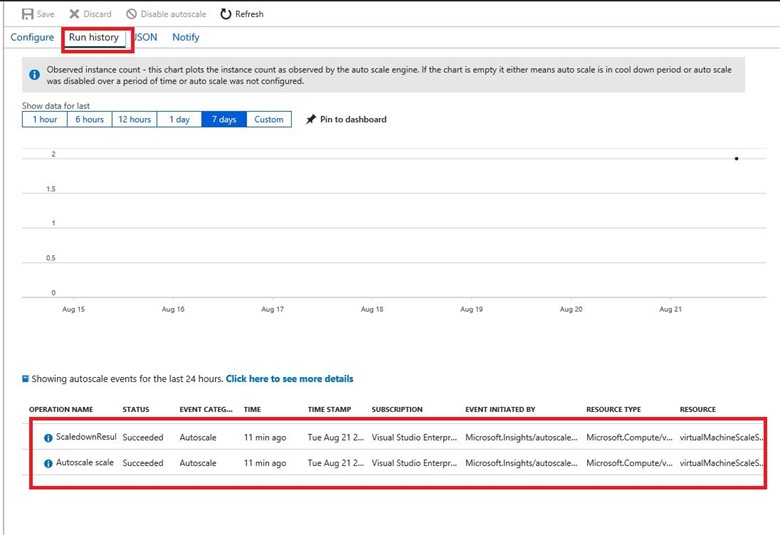Click the Refresh arrow icon
This screenshot has width=780, height=535.
(x=225, y=14)
